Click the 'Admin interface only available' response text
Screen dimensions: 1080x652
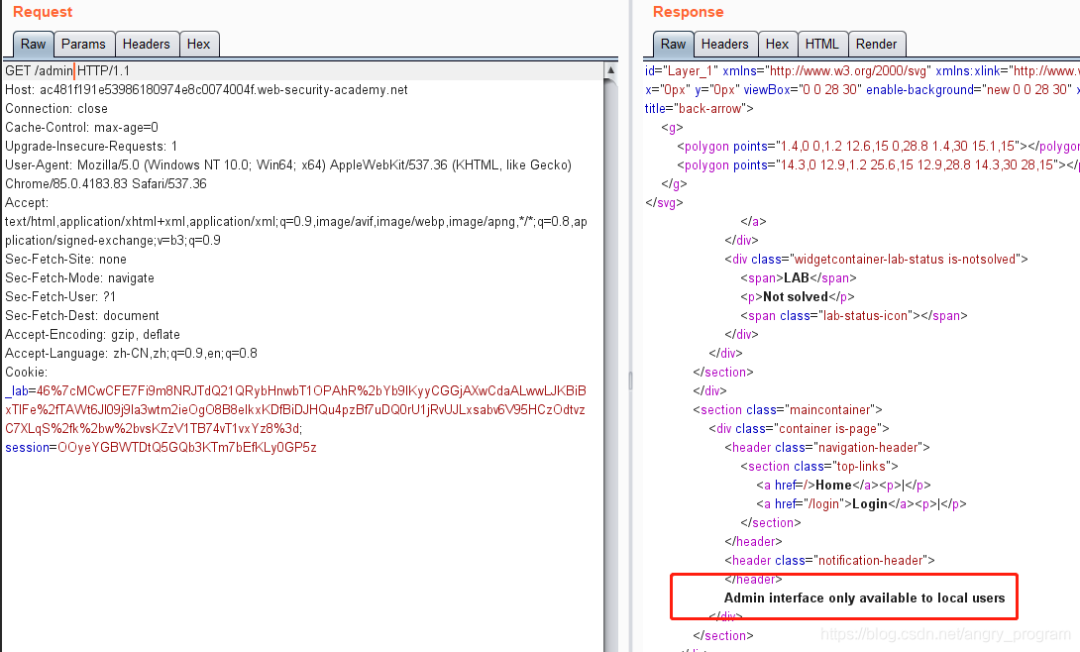tap(864, 598)
